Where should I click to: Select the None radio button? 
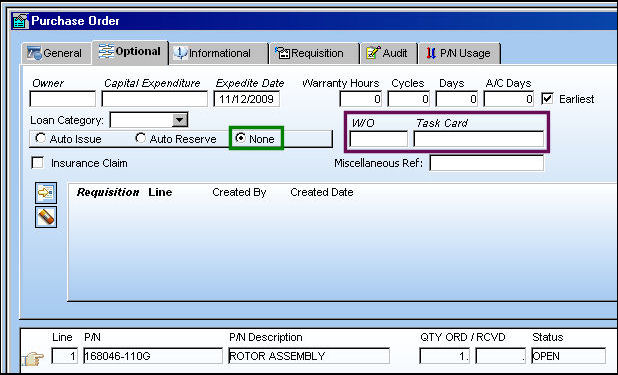coord(240,138)
